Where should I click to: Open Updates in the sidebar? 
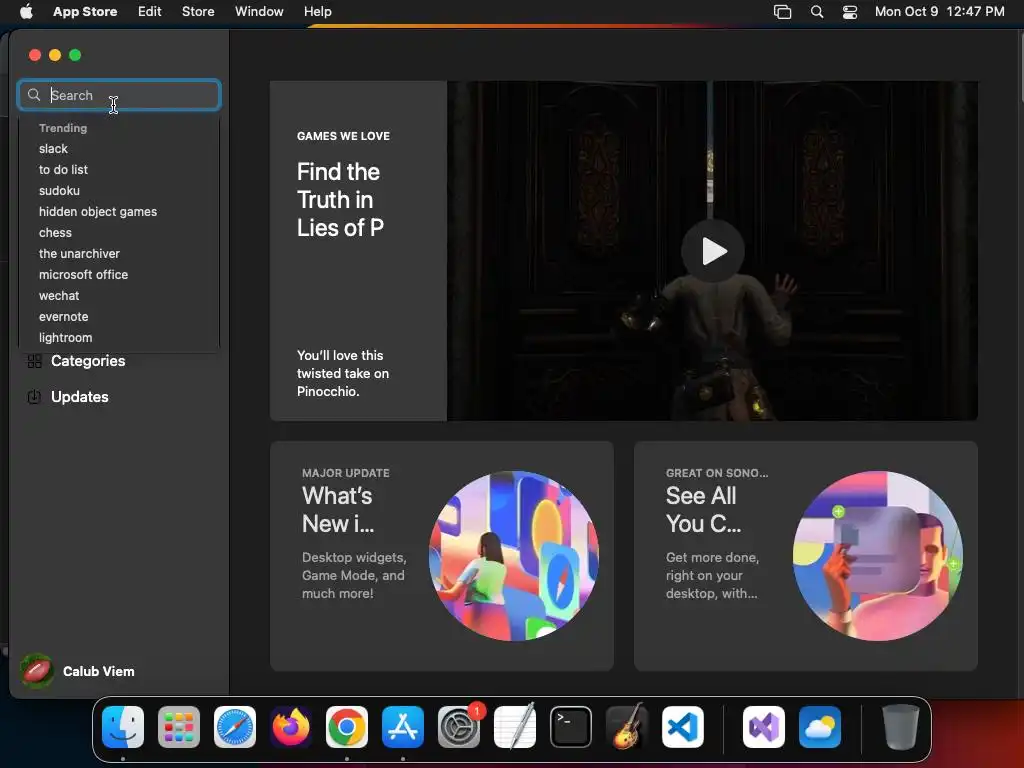tap(79, 397)
